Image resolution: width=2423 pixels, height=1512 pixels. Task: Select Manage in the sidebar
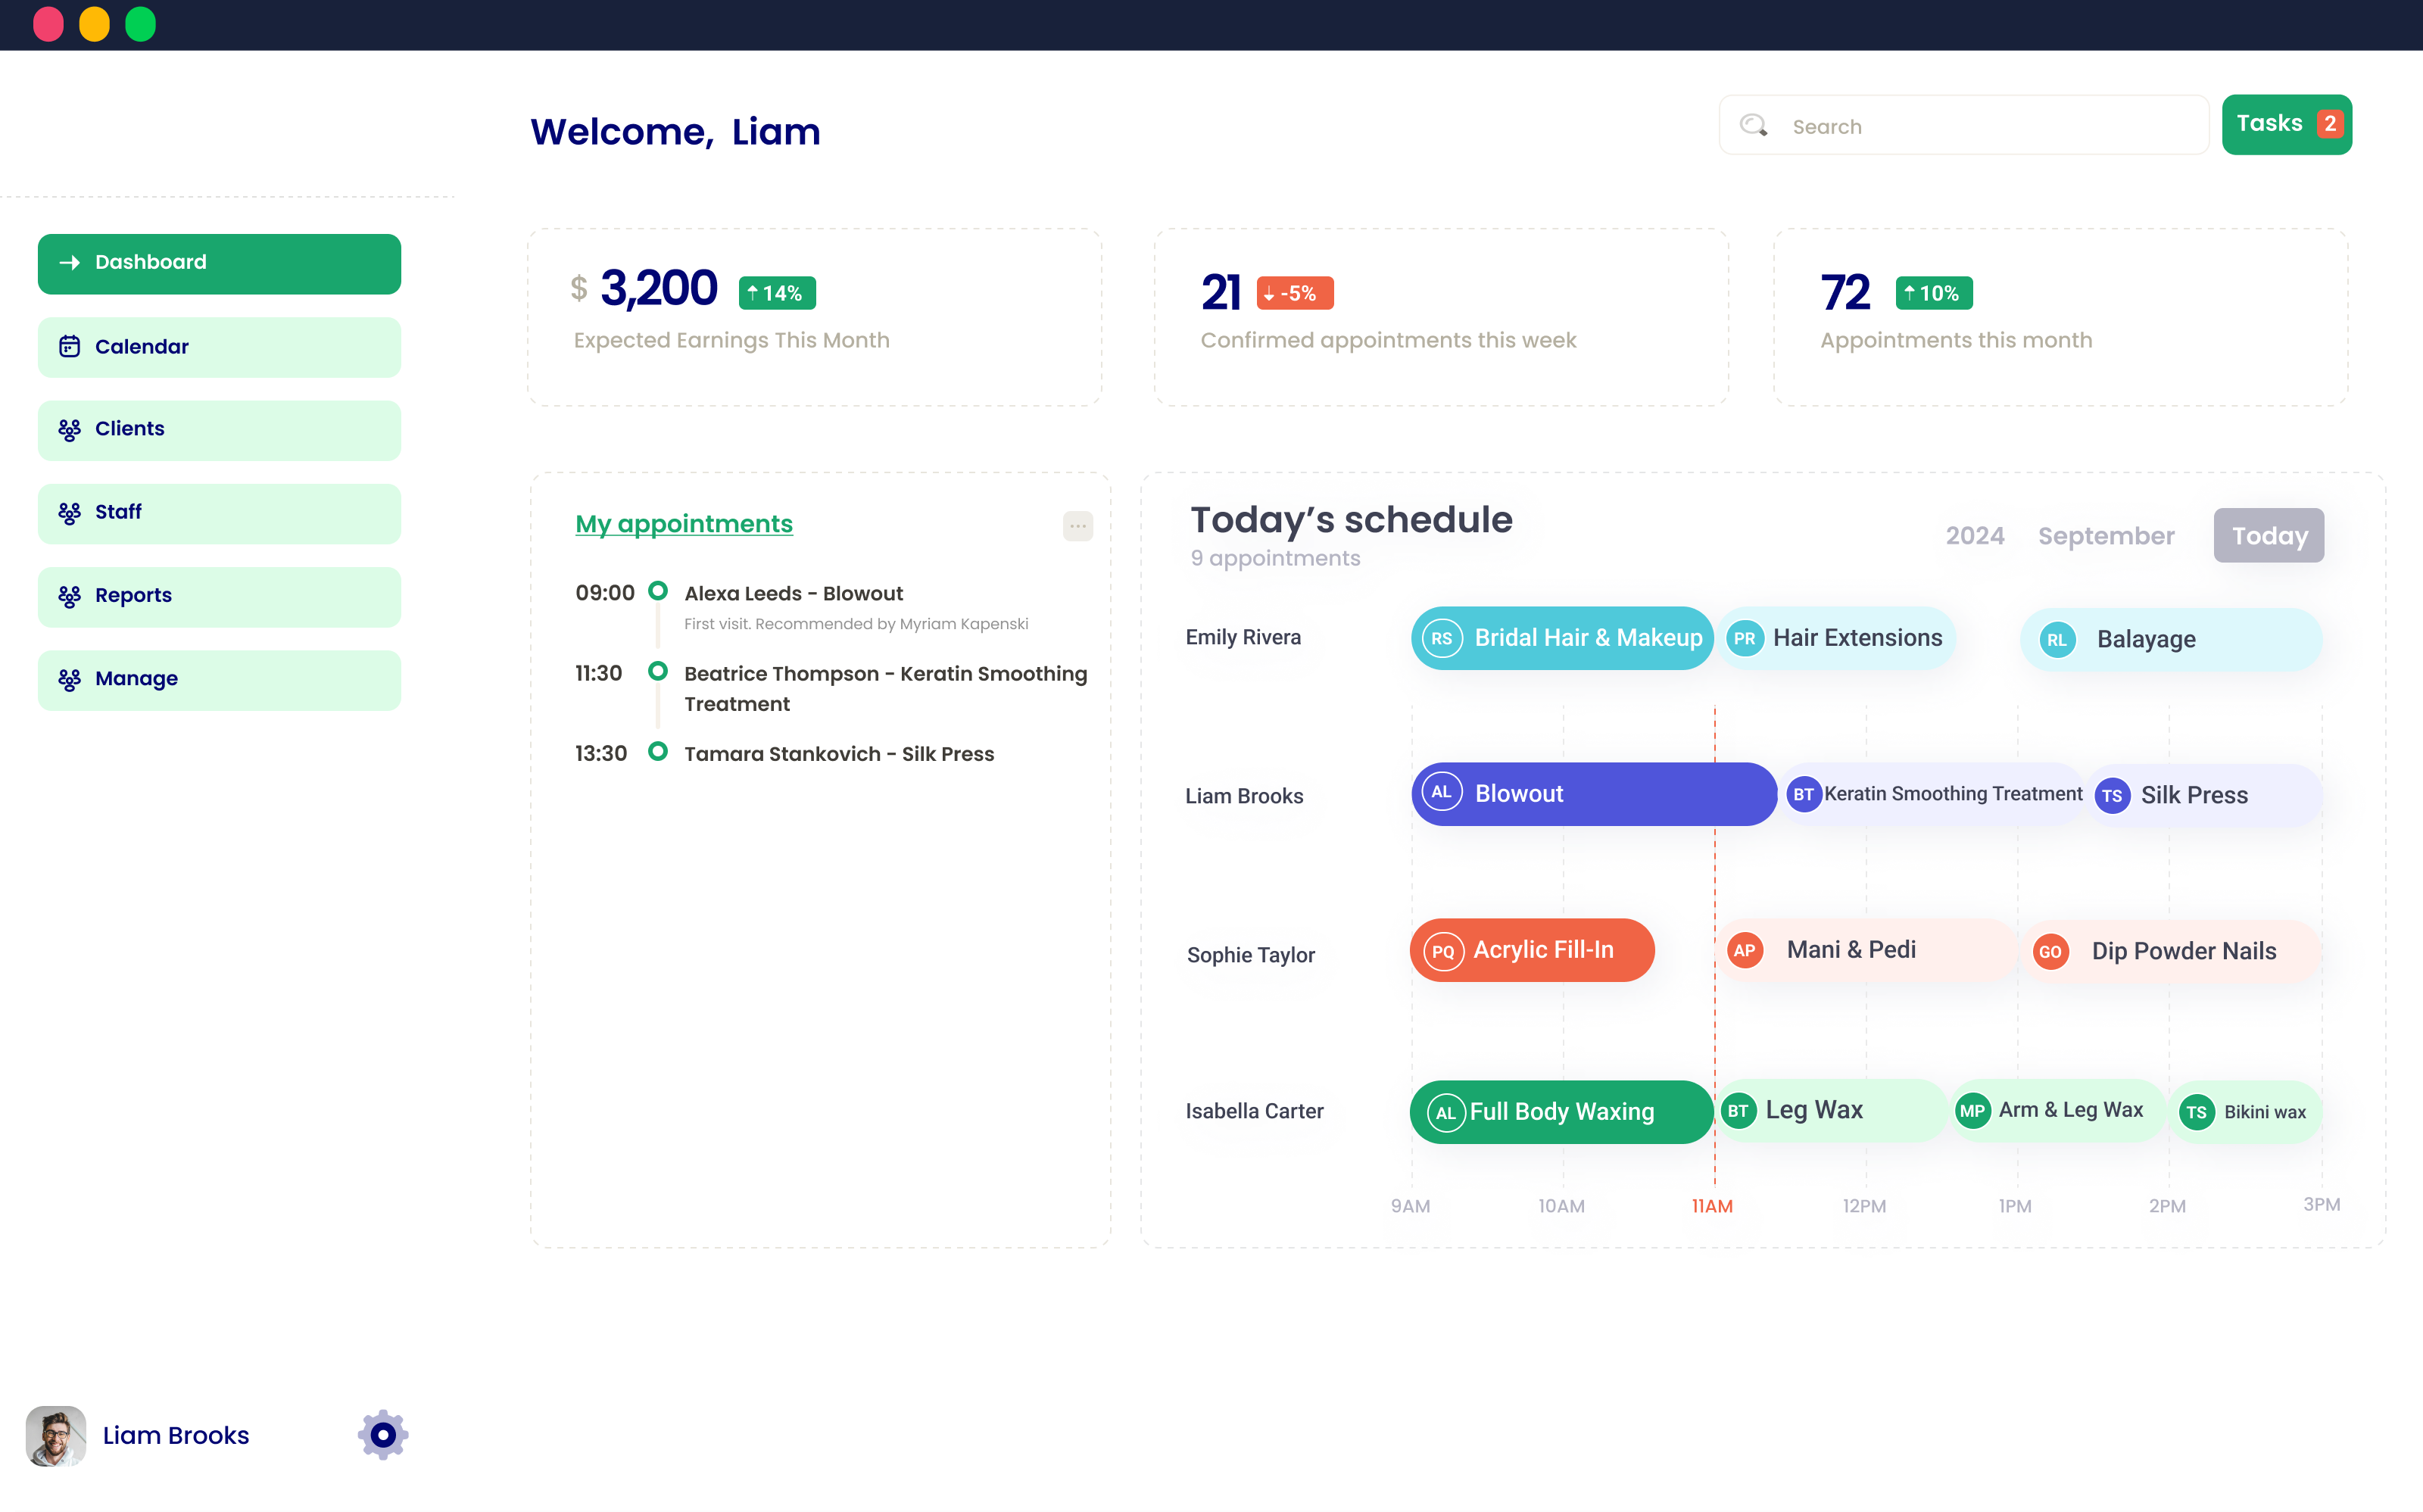[x=219, y=680]
